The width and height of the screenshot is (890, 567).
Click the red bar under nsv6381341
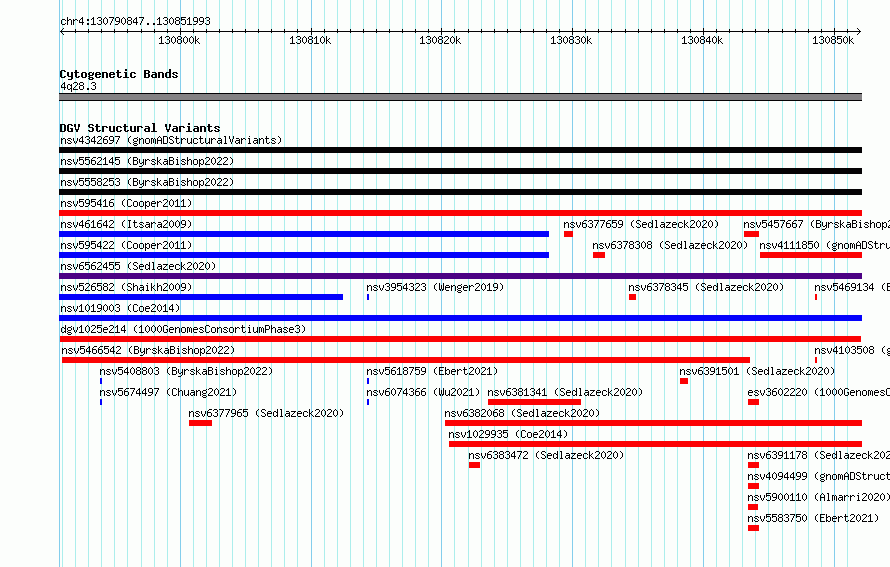(534, 402)
